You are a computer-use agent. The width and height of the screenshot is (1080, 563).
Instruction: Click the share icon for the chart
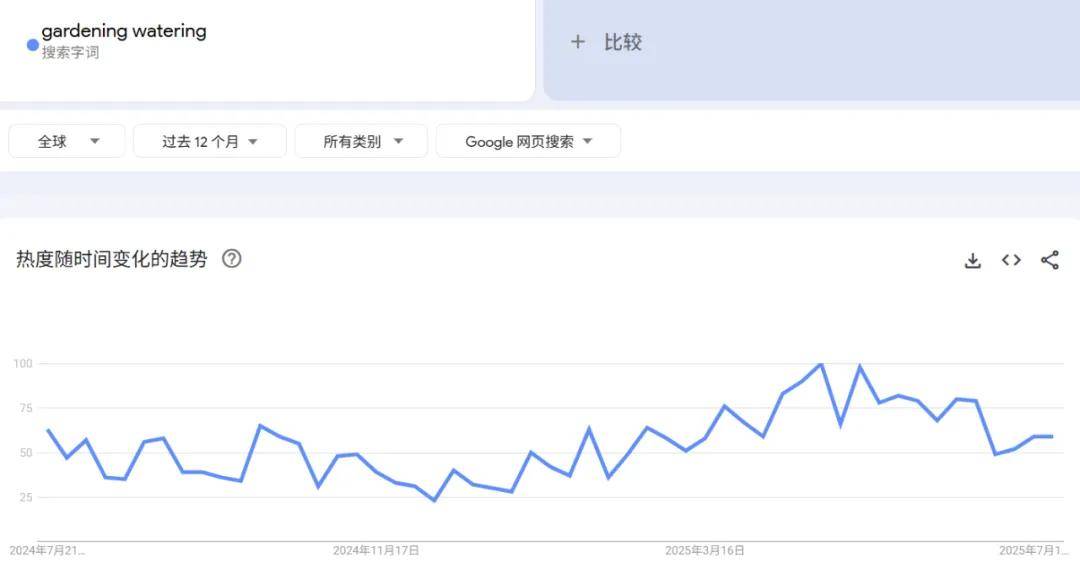1049,260
